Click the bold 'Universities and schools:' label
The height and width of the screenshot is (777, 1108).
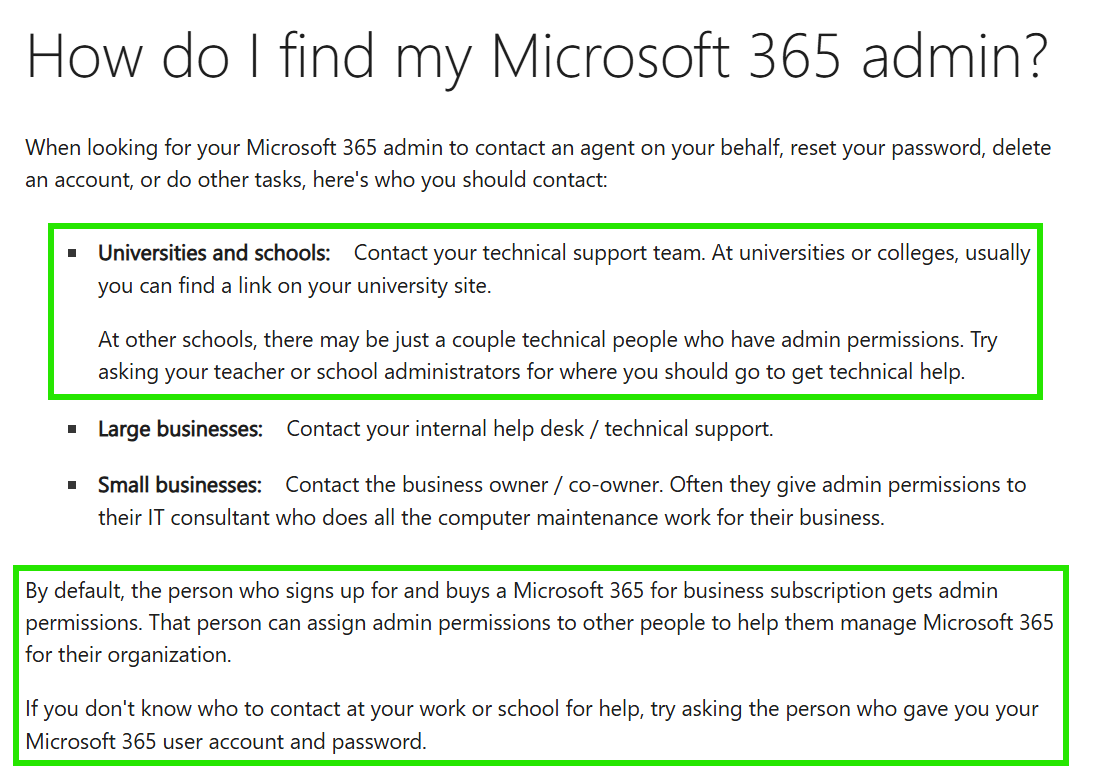pos(214,253)
